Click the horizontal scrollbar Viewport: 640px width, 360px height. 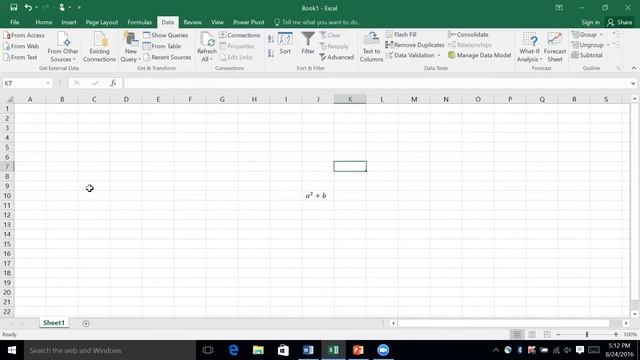[504, 323]
